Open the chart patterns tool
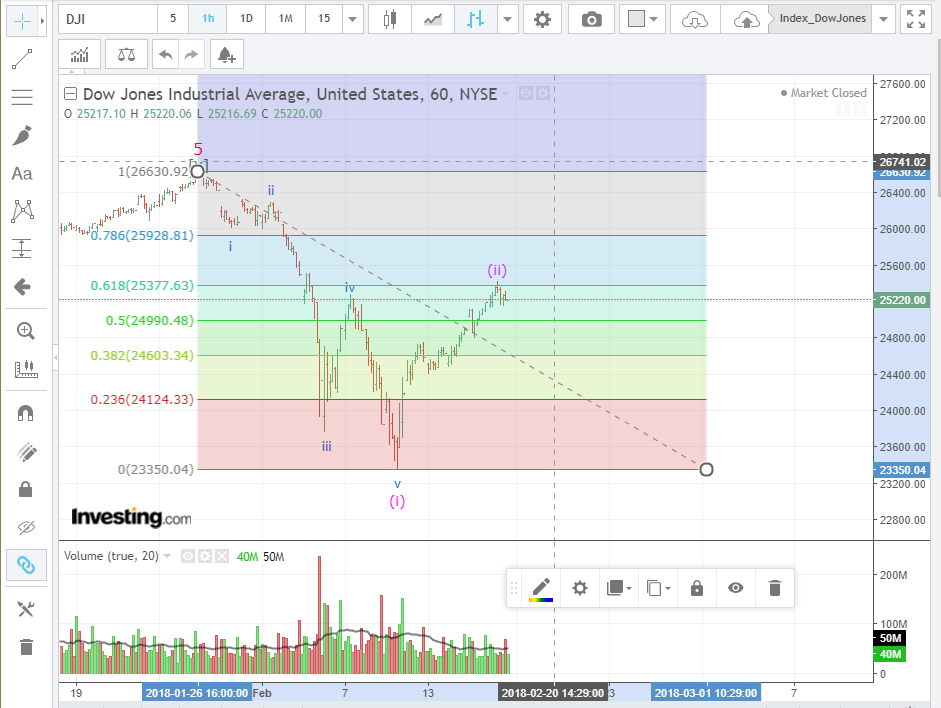This screenshot has height=708, width=941. click(22, 211)
